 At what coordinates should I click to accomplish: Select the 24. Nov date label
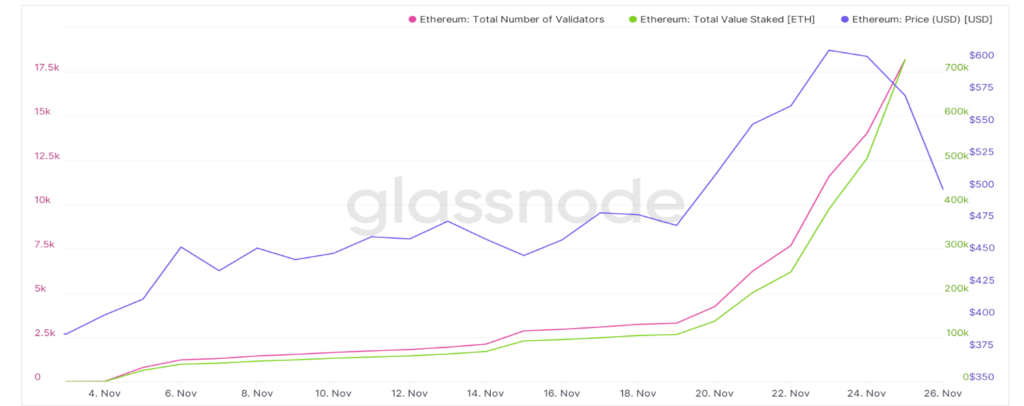pos(867,393)
